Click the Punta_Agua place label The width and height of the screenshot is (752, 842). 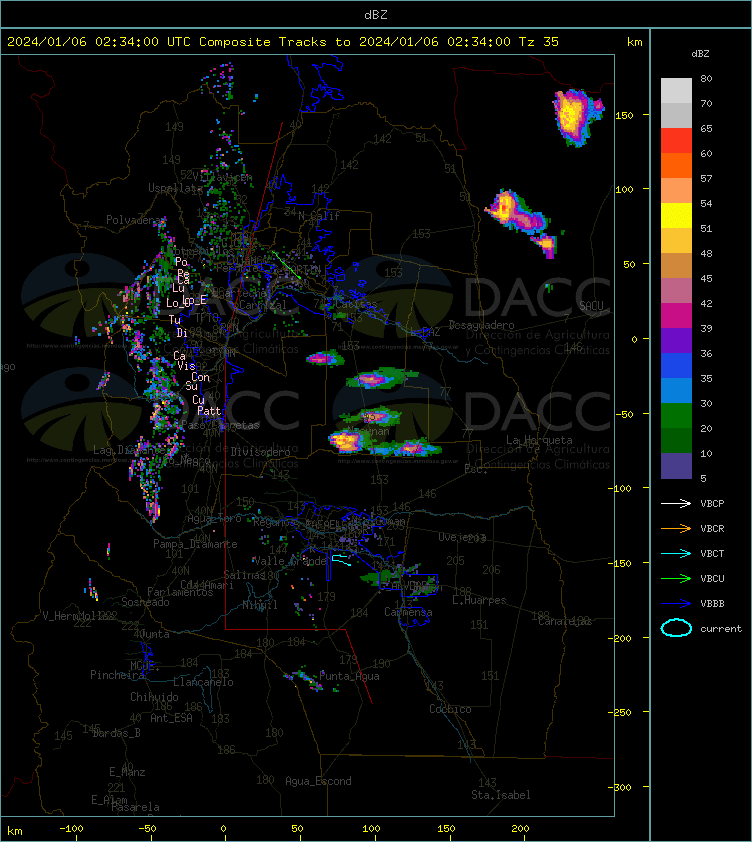(x=349, y=676)
